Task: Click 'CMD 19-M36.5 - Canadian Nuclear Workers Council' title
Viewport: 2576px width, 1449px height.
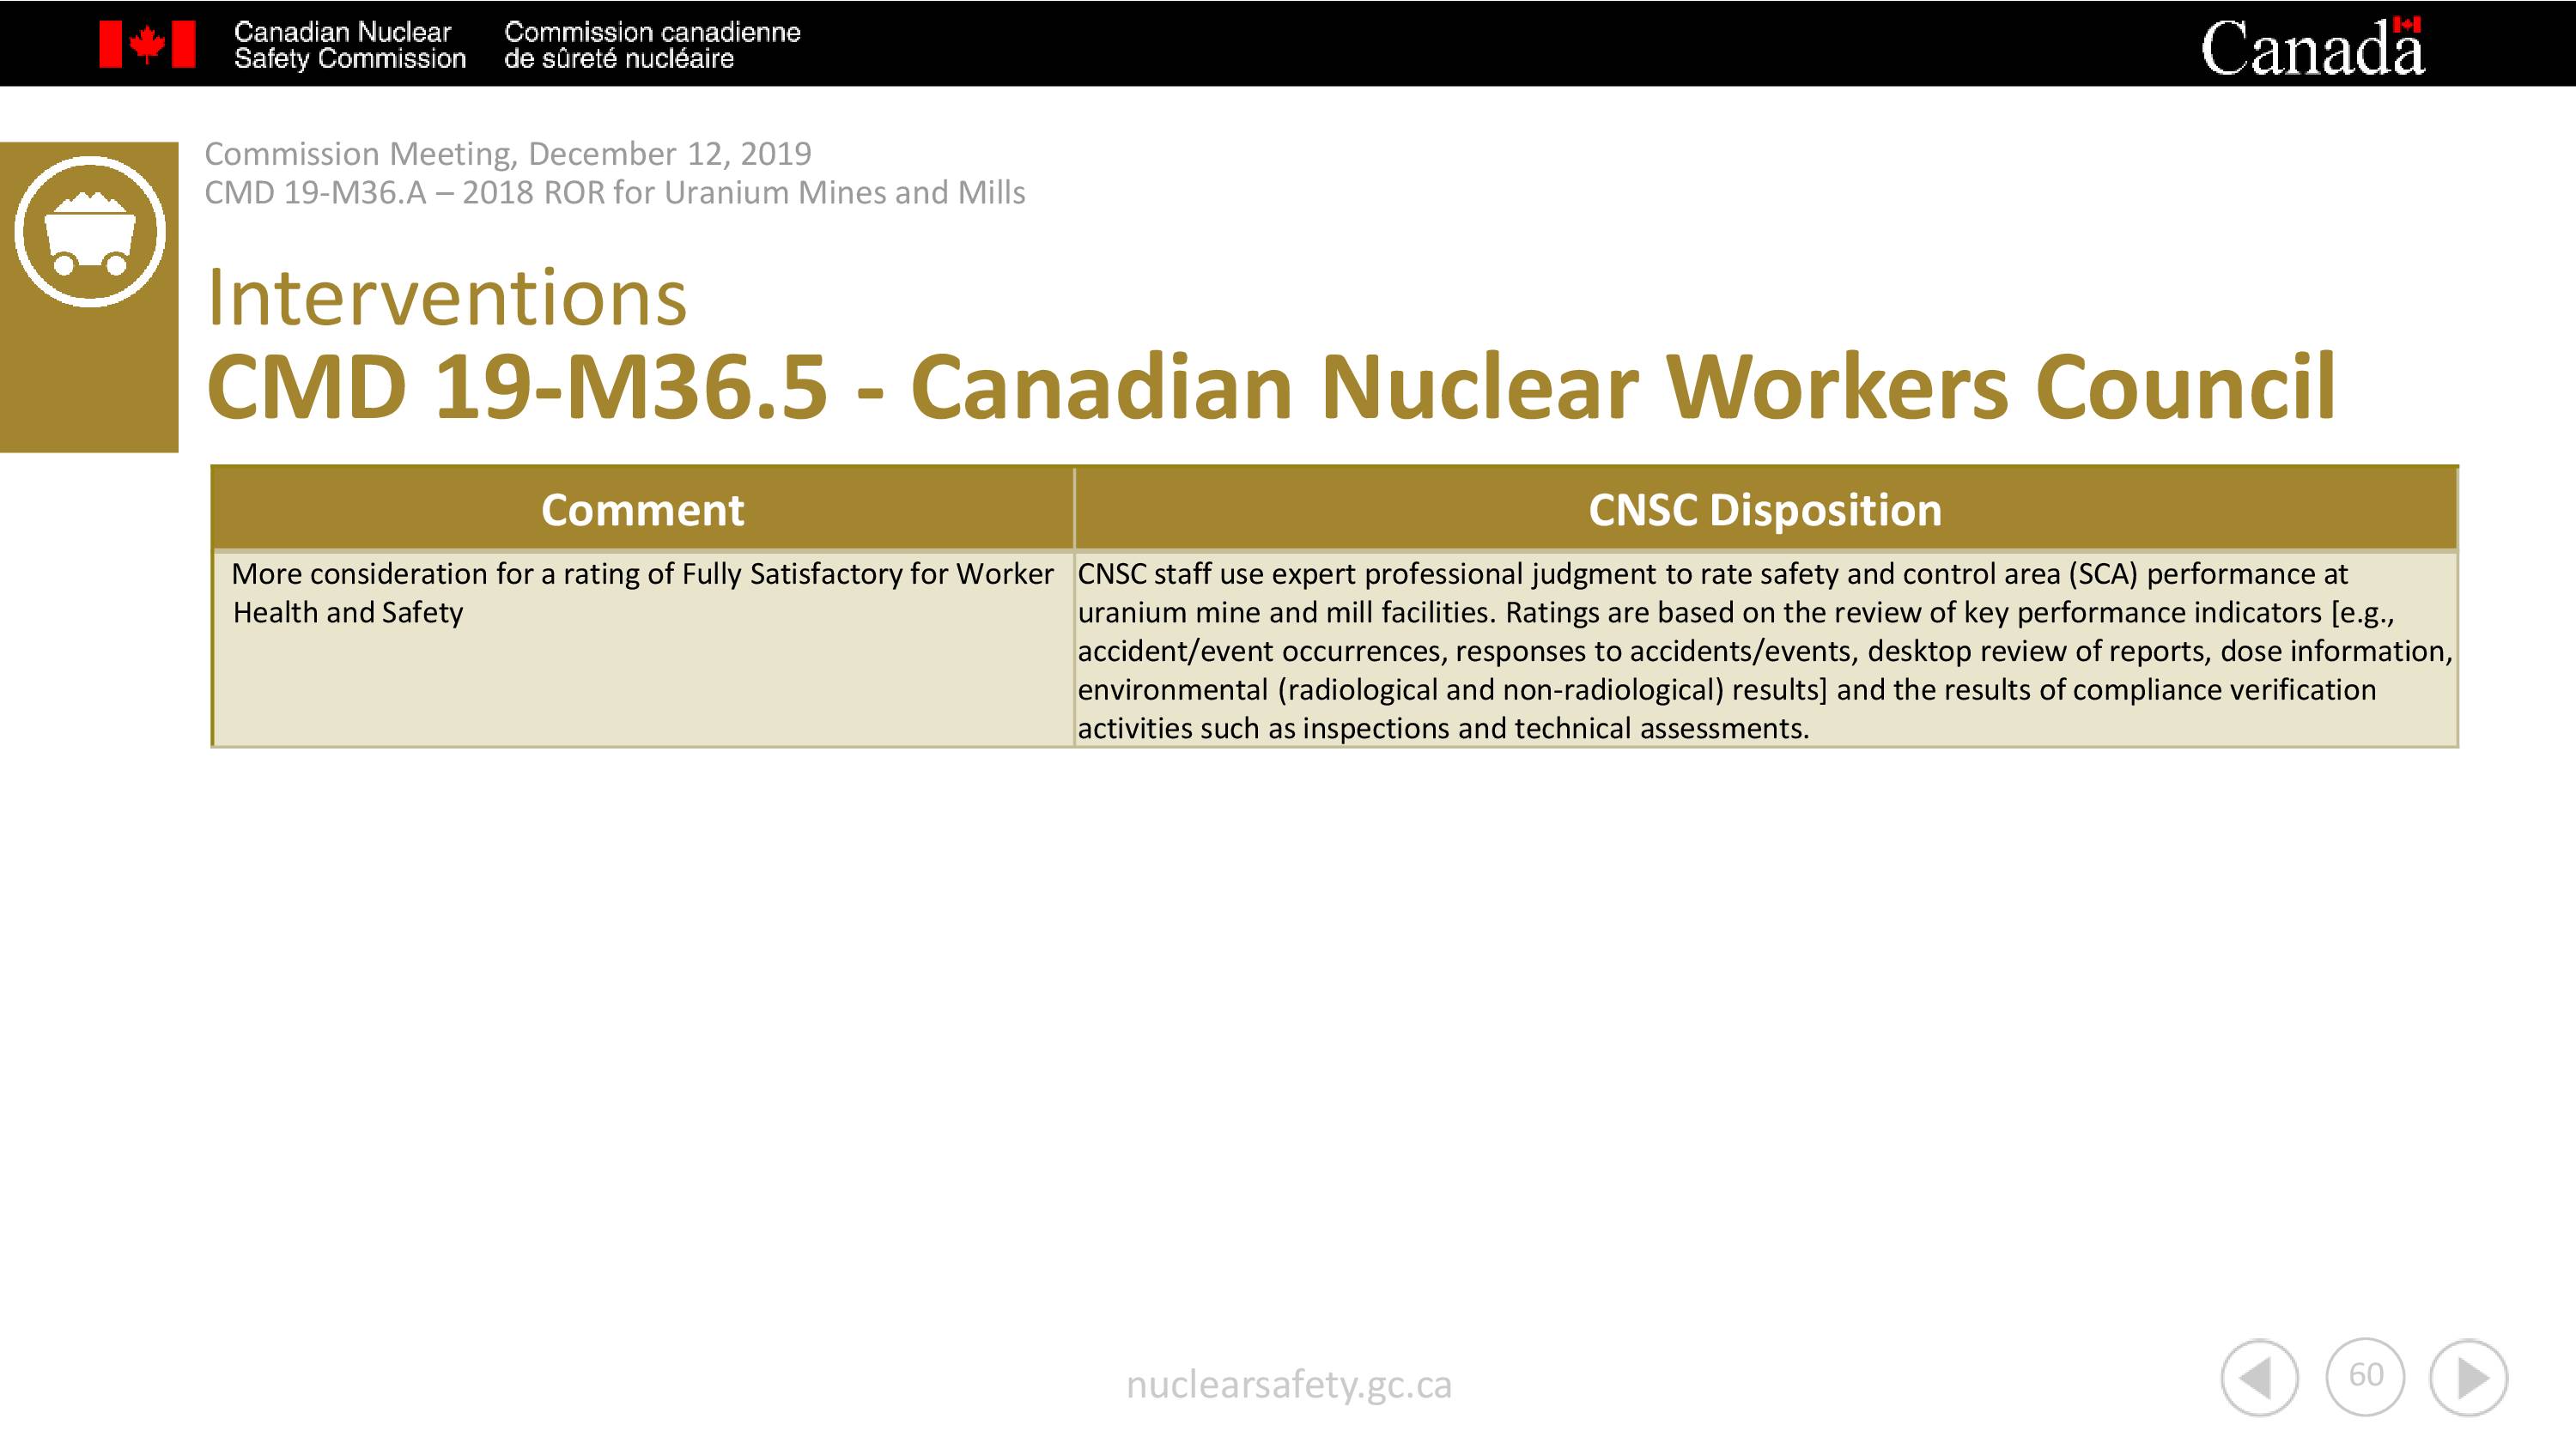Action: click(x=1271, y=386)
